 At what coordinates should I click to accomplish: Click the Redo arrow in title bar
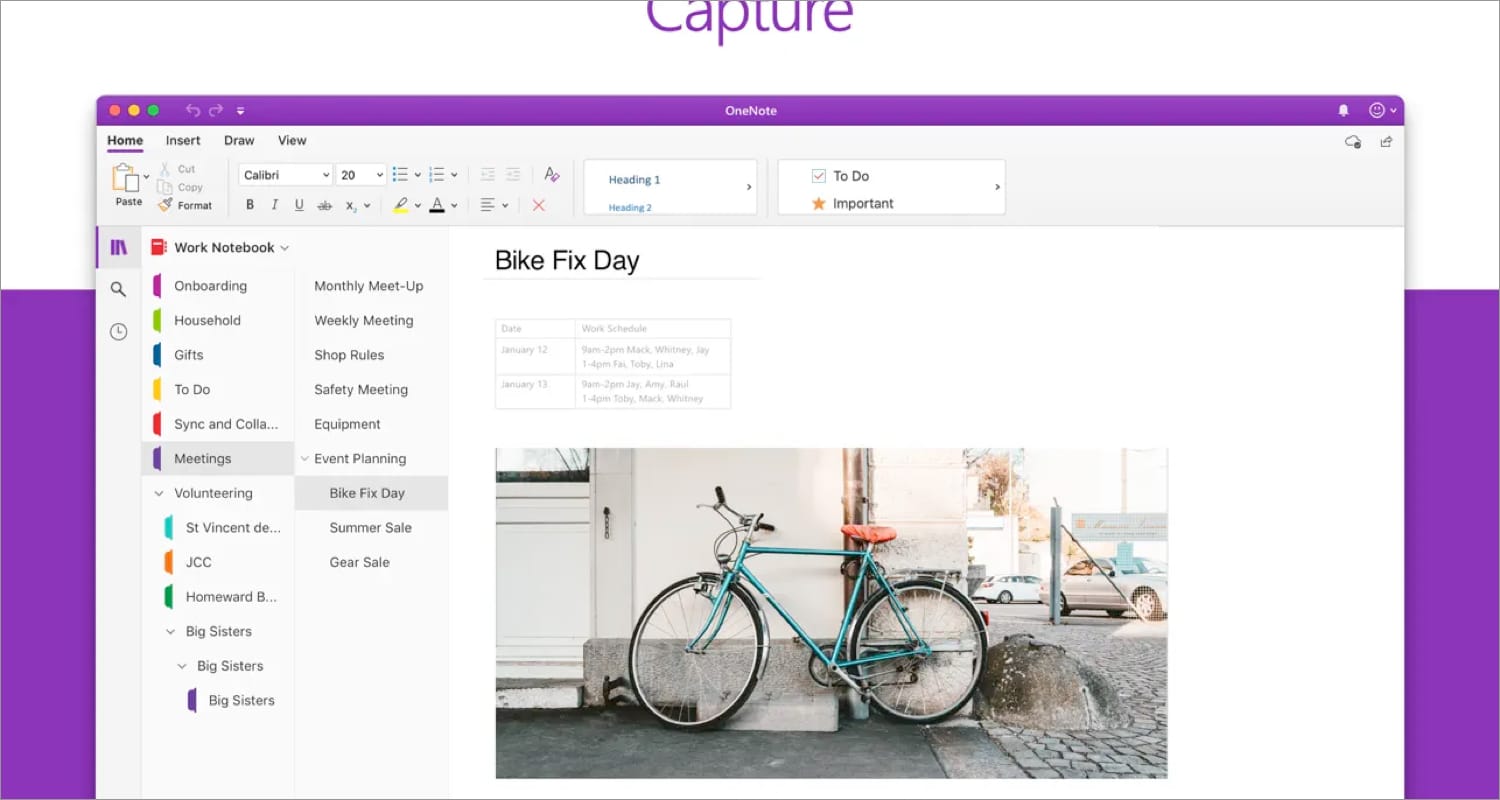pyautogui.click(x=215, y=110)
